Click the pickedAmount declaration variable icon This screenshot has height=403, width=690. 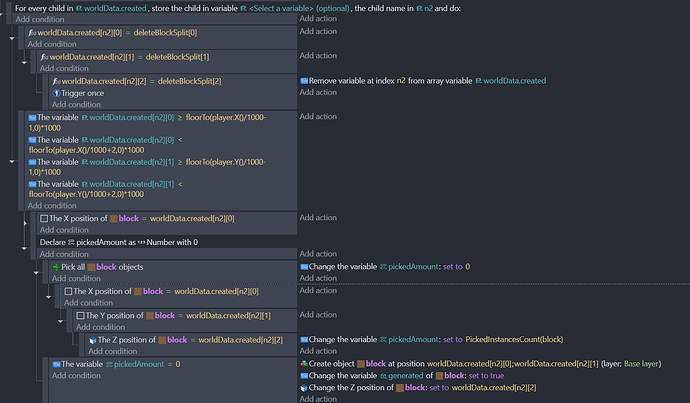tap(71, 242)
